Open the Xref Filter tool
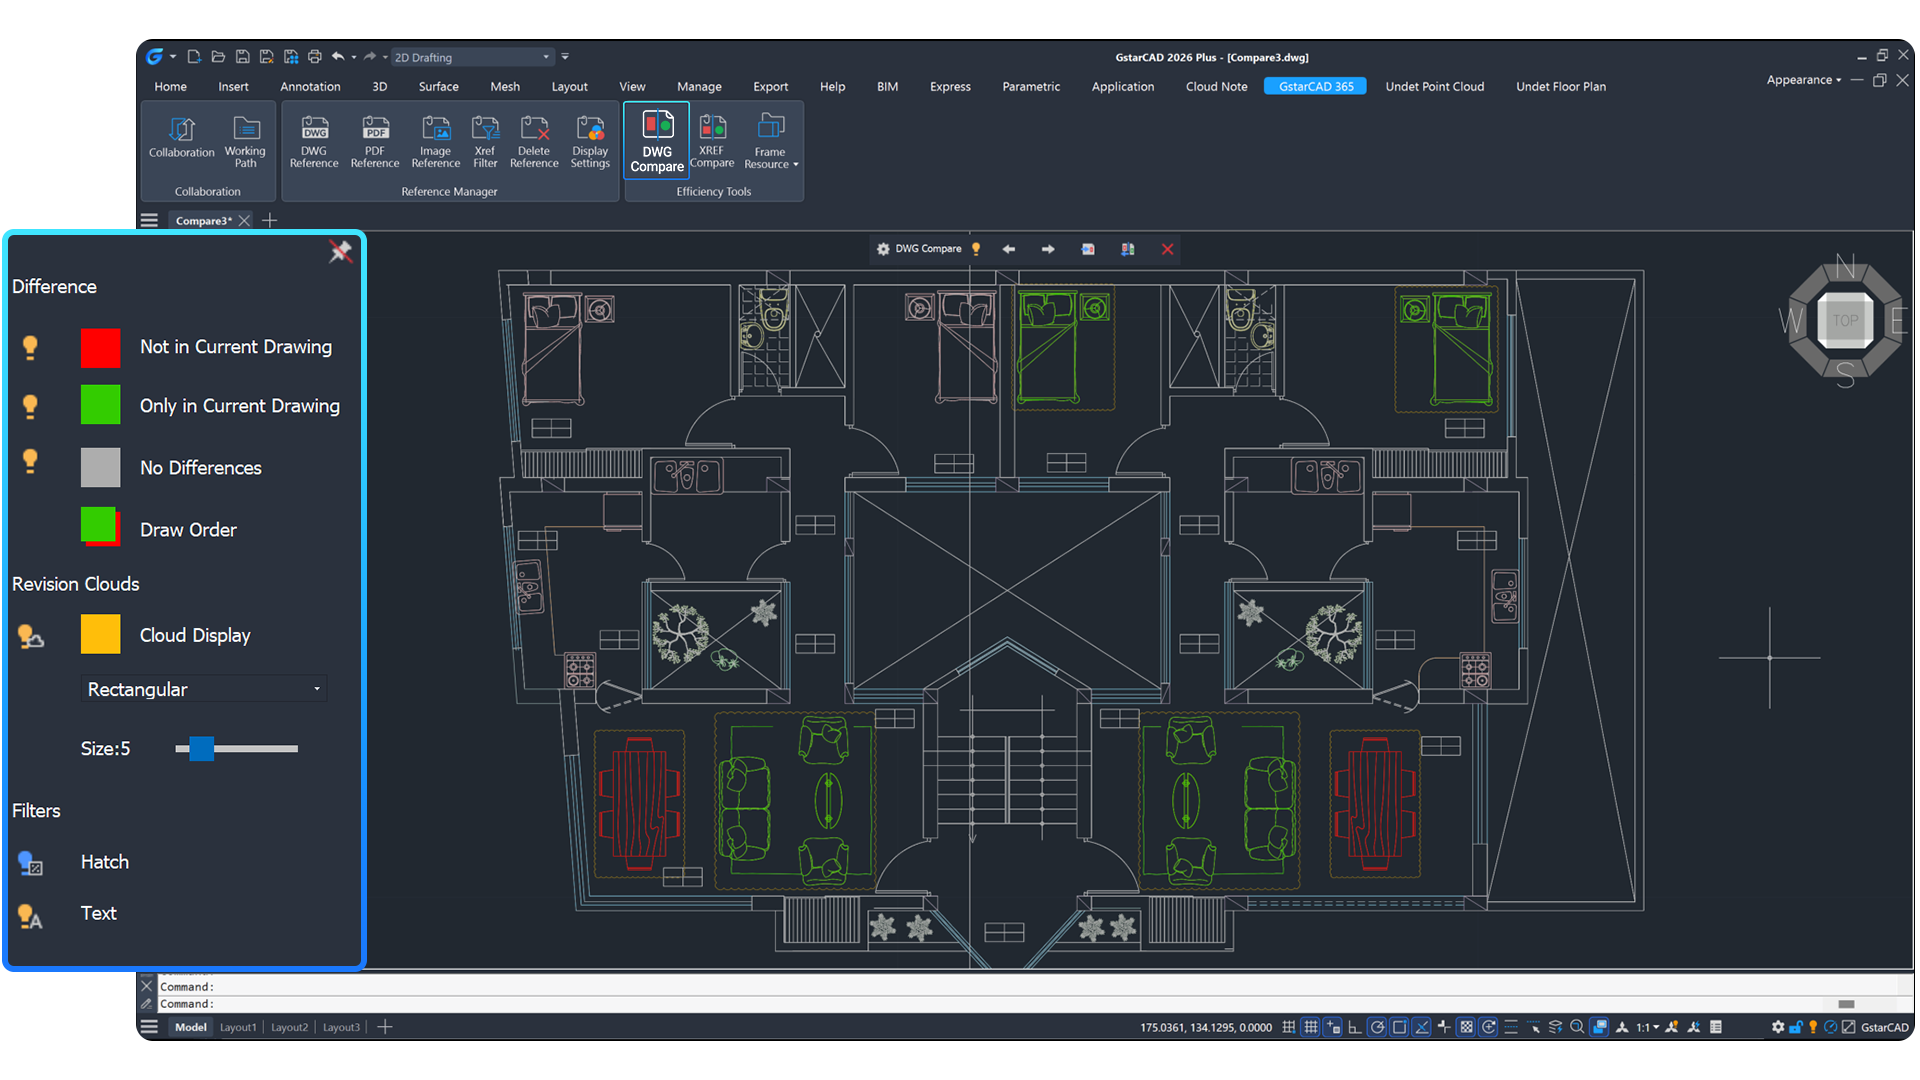This screenshot has width=1920, height=1080. pyautogui.click(x=485, y=141)
